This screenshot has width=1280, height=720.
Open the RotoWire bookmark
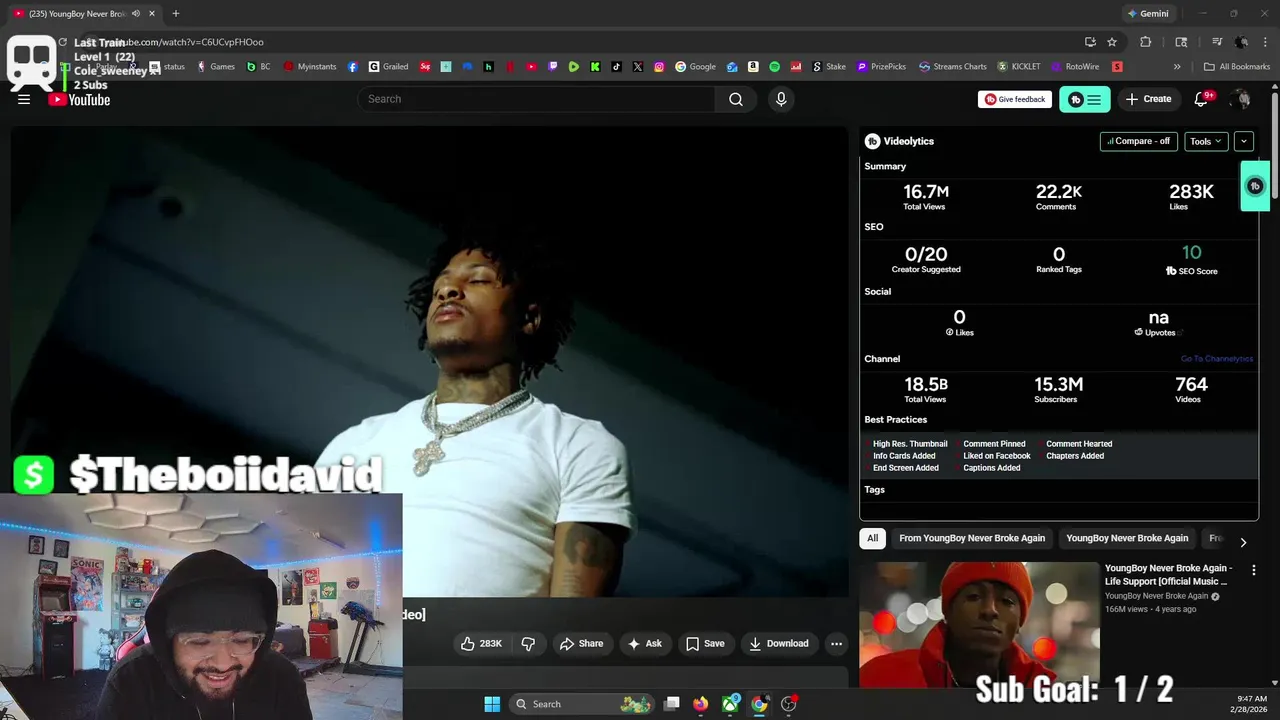click(x=1075, y=67)
